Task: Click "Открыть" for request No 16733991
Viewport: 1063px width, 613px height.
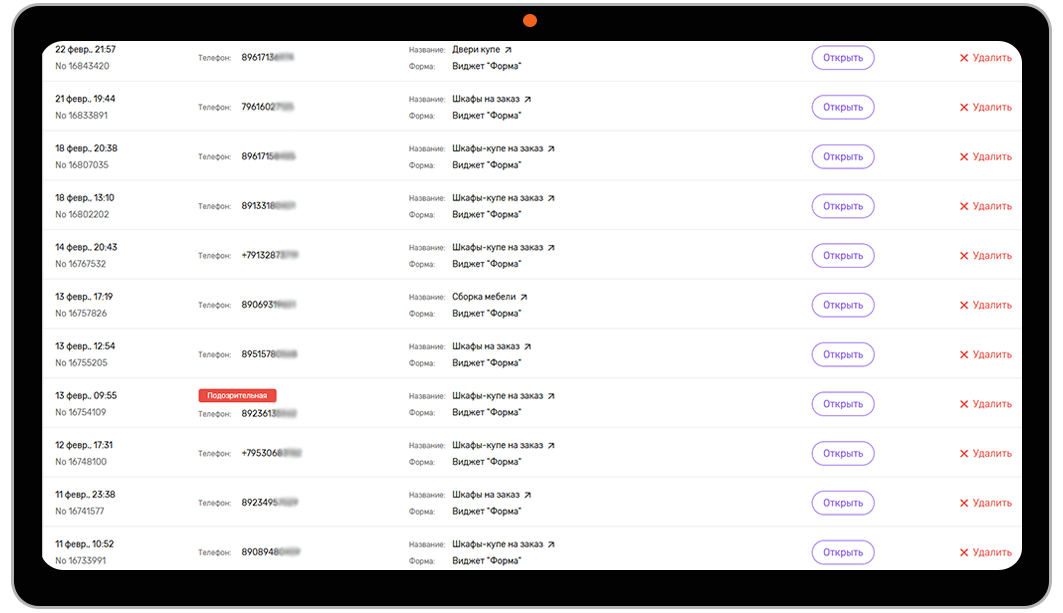Action: tap(842, 552)
